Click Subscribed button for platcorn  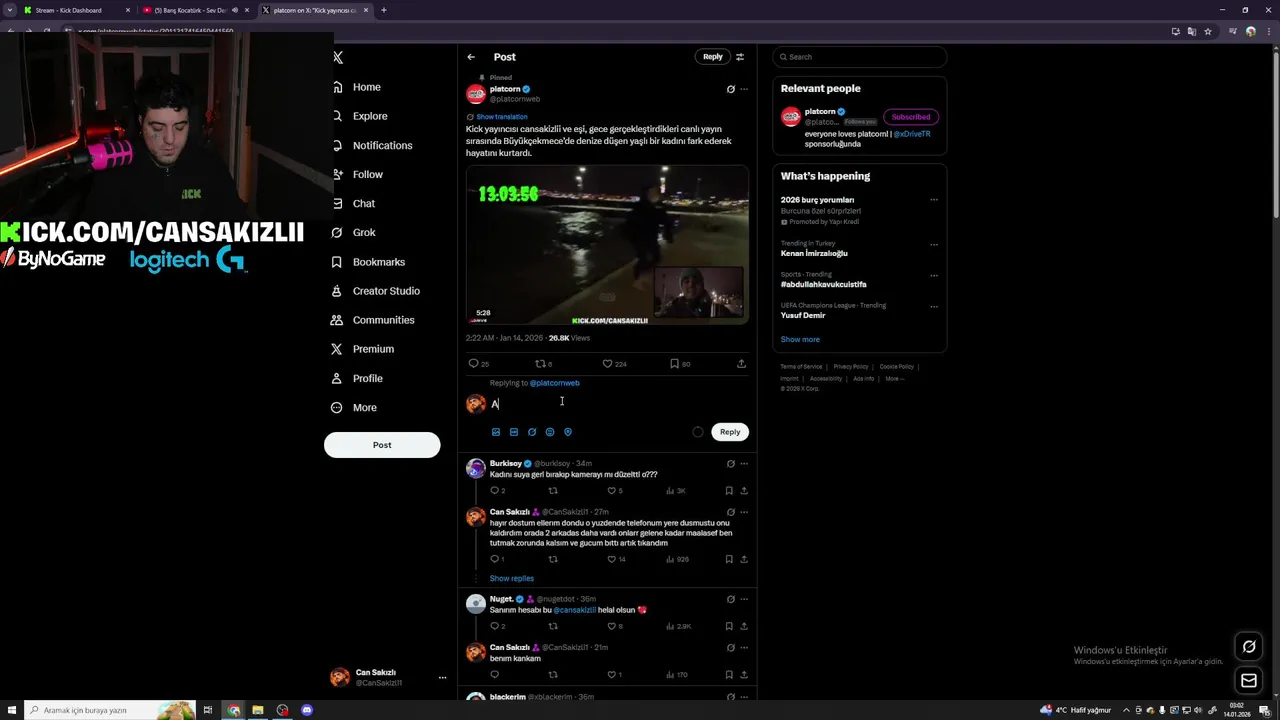[x=910, y=117]
